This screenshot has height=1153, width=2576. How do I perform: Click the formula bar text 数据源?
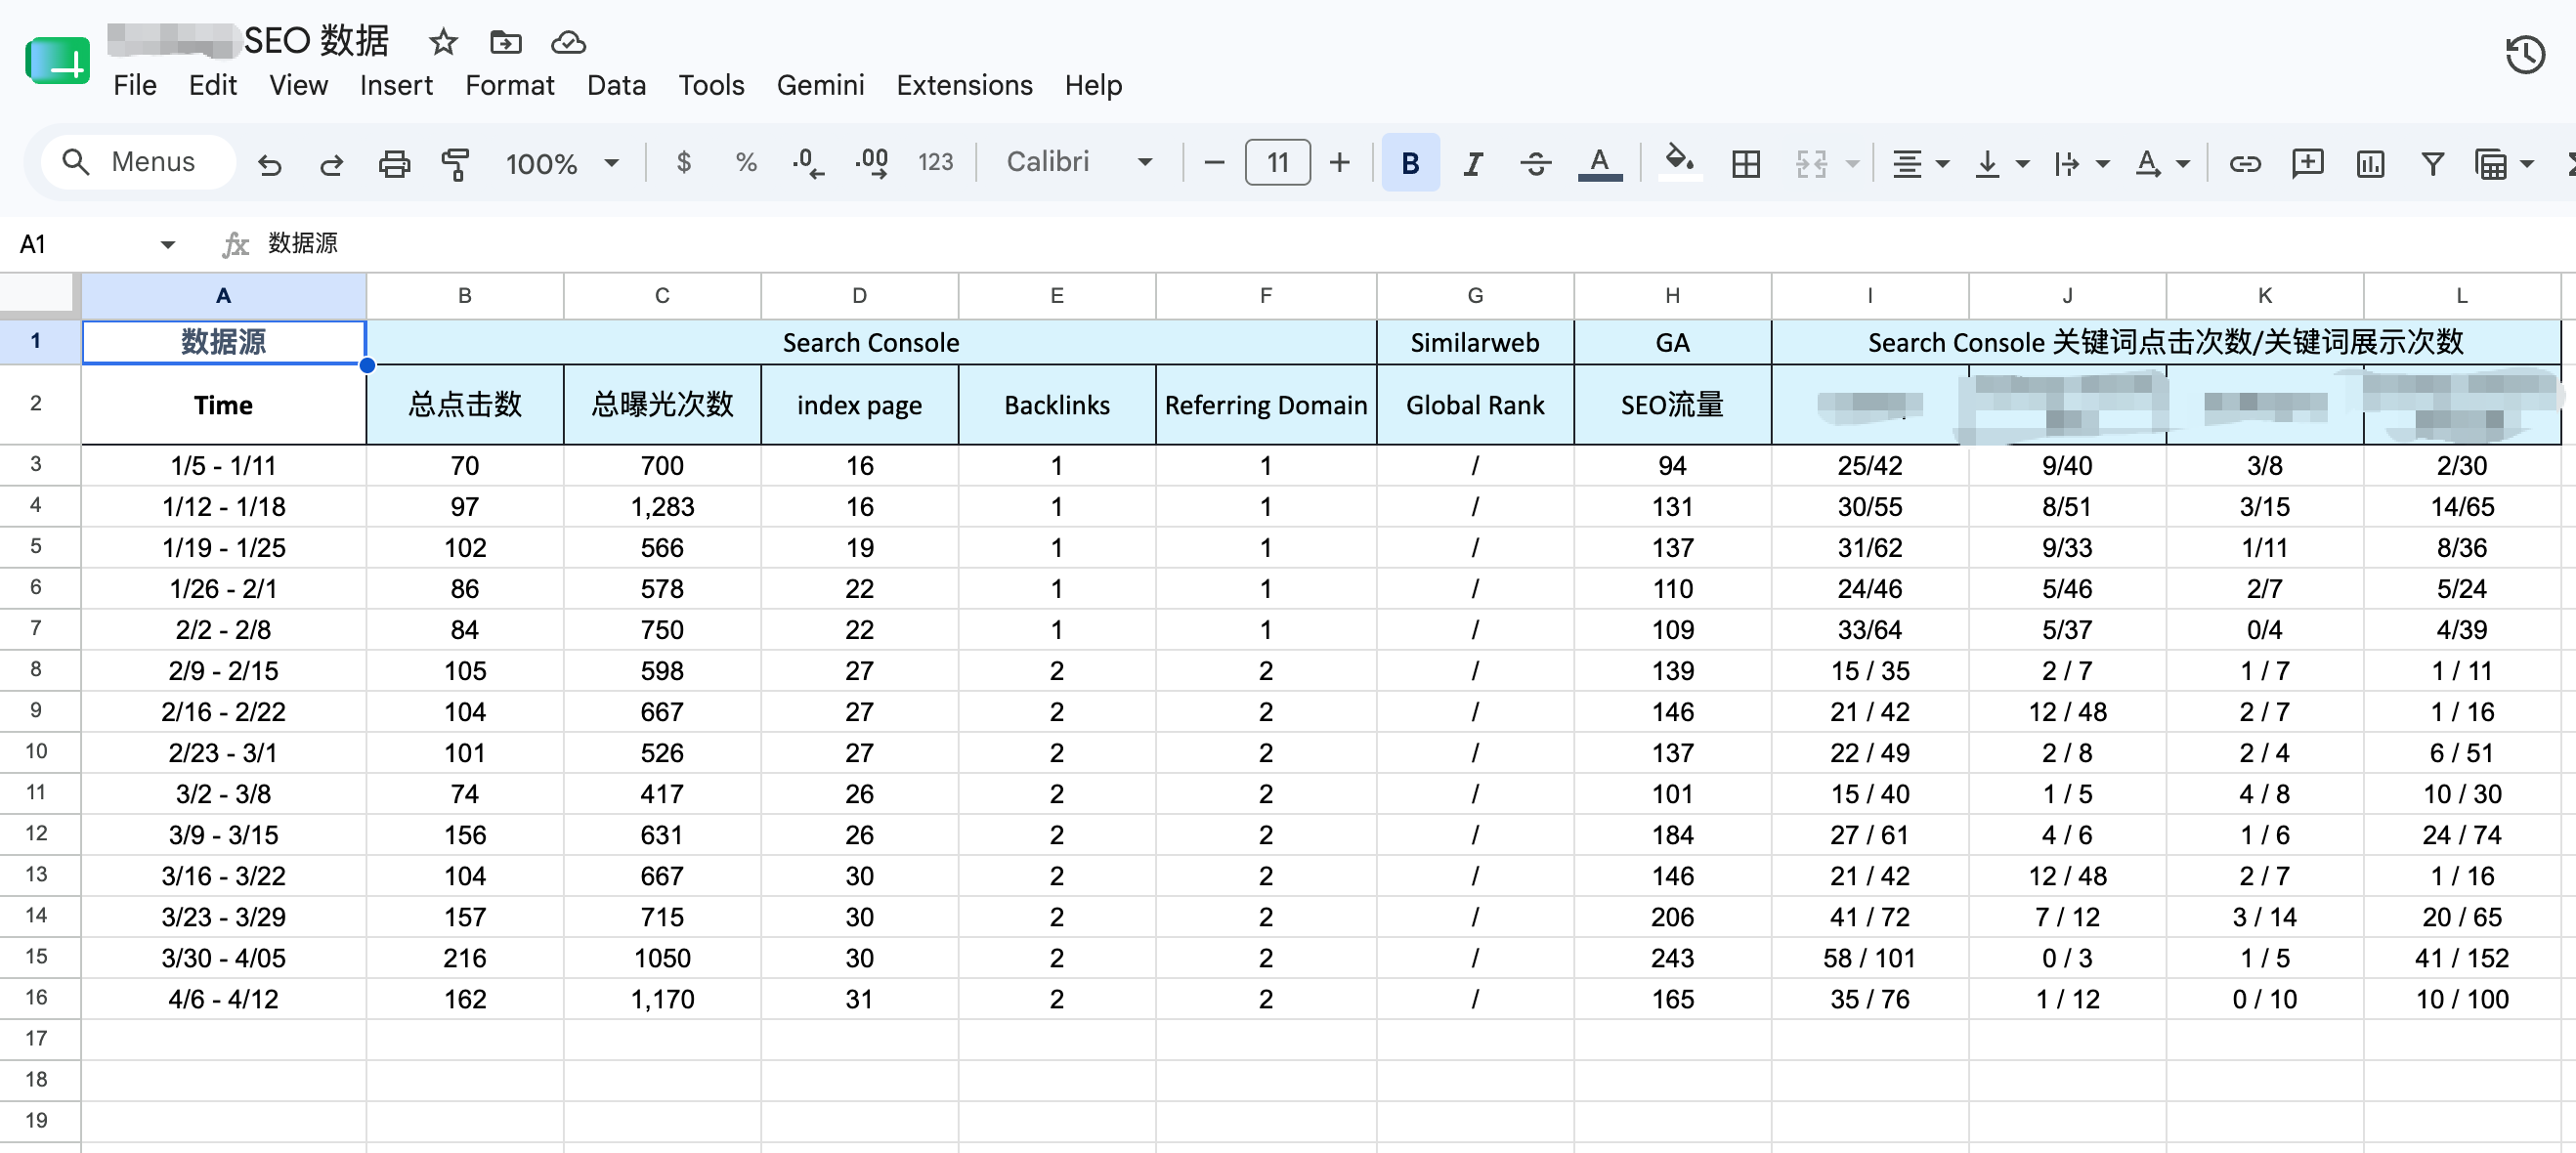[x=303, y=243]
